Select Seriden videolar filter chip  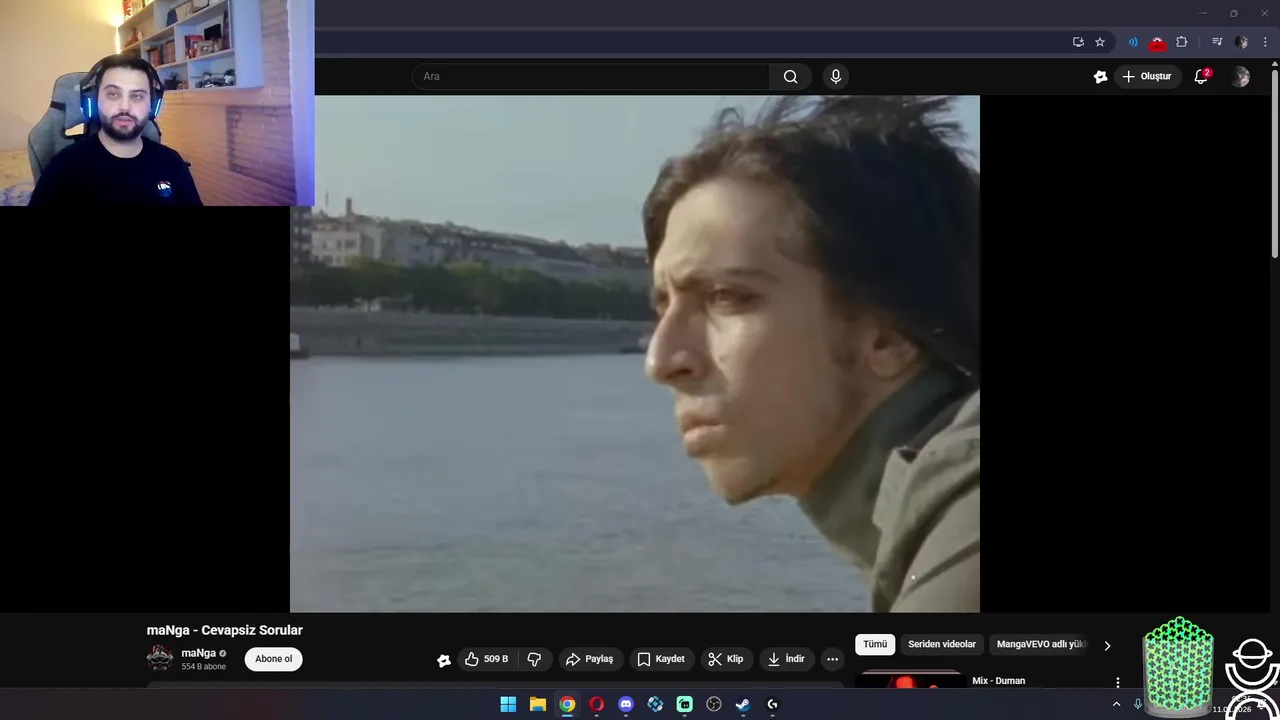pyautogui.click(x=942, y=645)
